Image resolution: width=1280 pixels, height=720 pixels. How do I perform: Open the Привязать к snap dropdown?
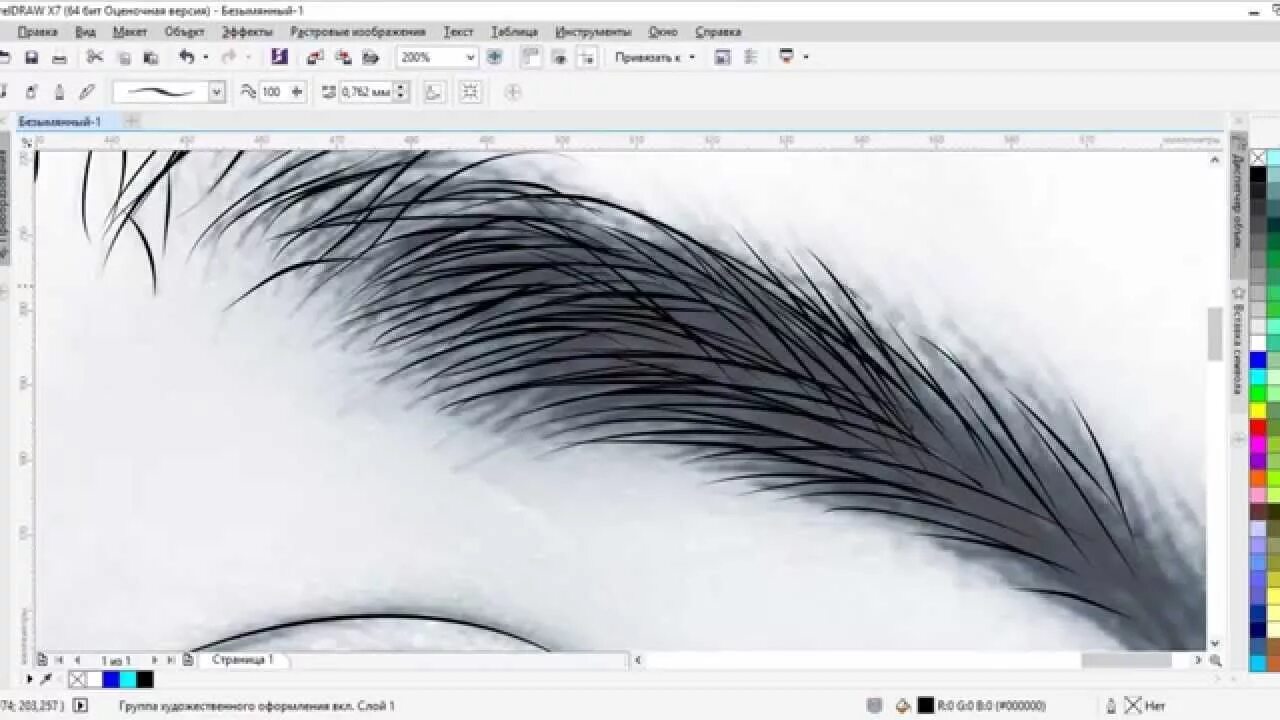[x=655, y=57]
